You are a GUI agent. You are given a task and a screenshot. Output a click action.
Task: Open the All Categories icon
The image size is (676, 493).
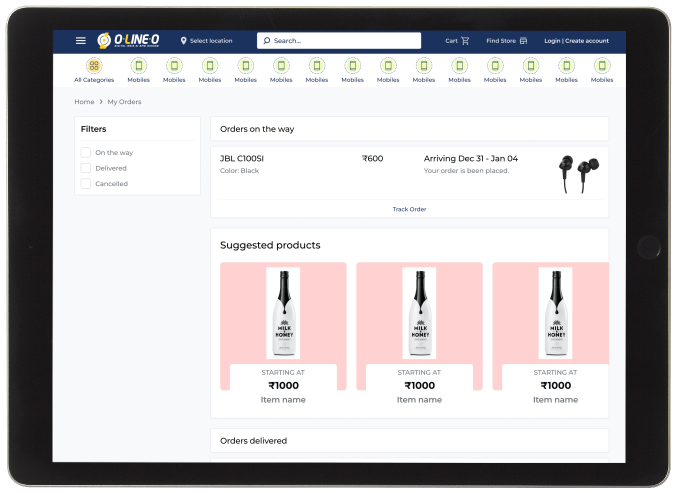coord(94,66)
